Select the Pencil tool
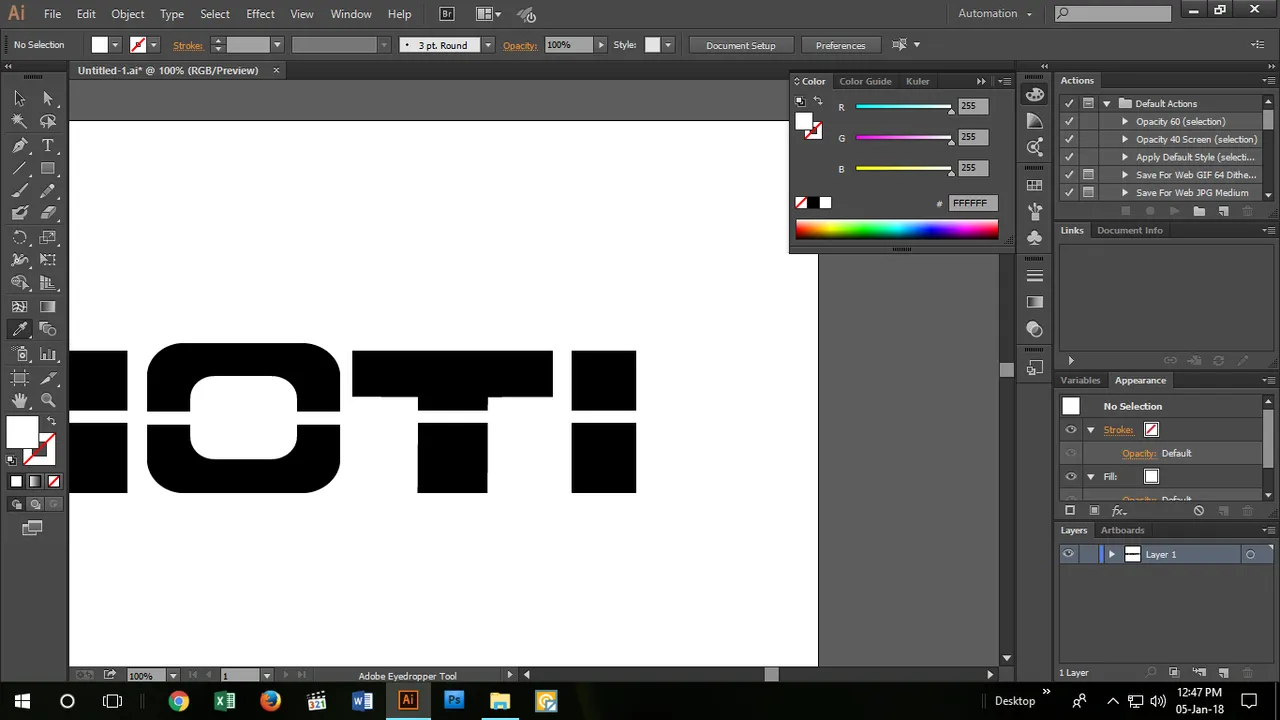This screenshot has width=1280, height=720. 48,191
